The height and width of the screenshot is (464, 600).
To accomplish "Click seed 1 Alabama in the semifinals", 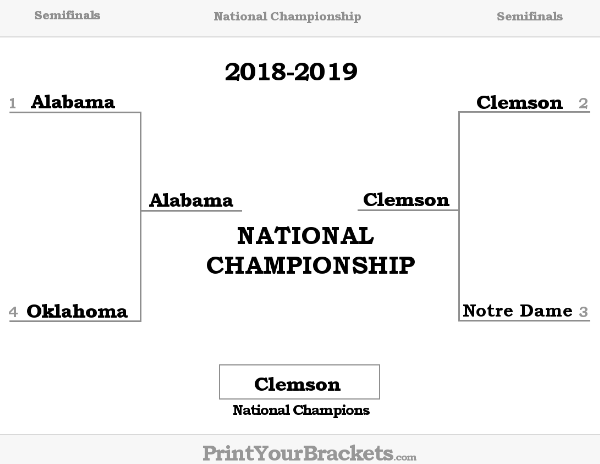I will (x=73, y=102).
